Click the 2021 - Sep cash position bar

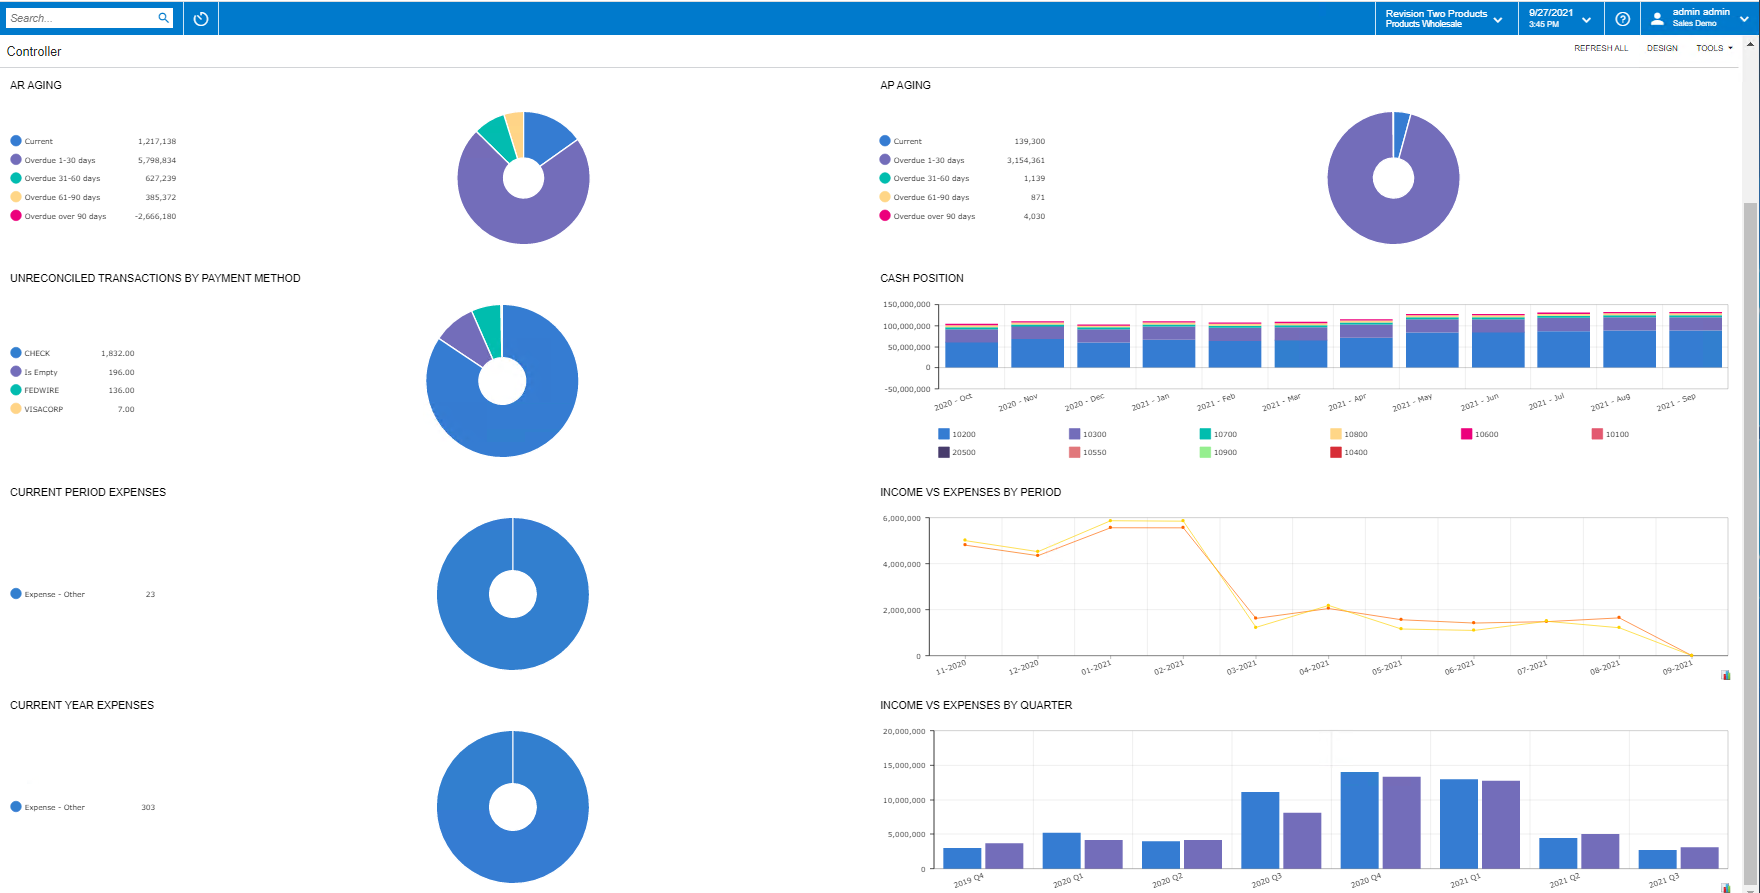(1695, 340)
